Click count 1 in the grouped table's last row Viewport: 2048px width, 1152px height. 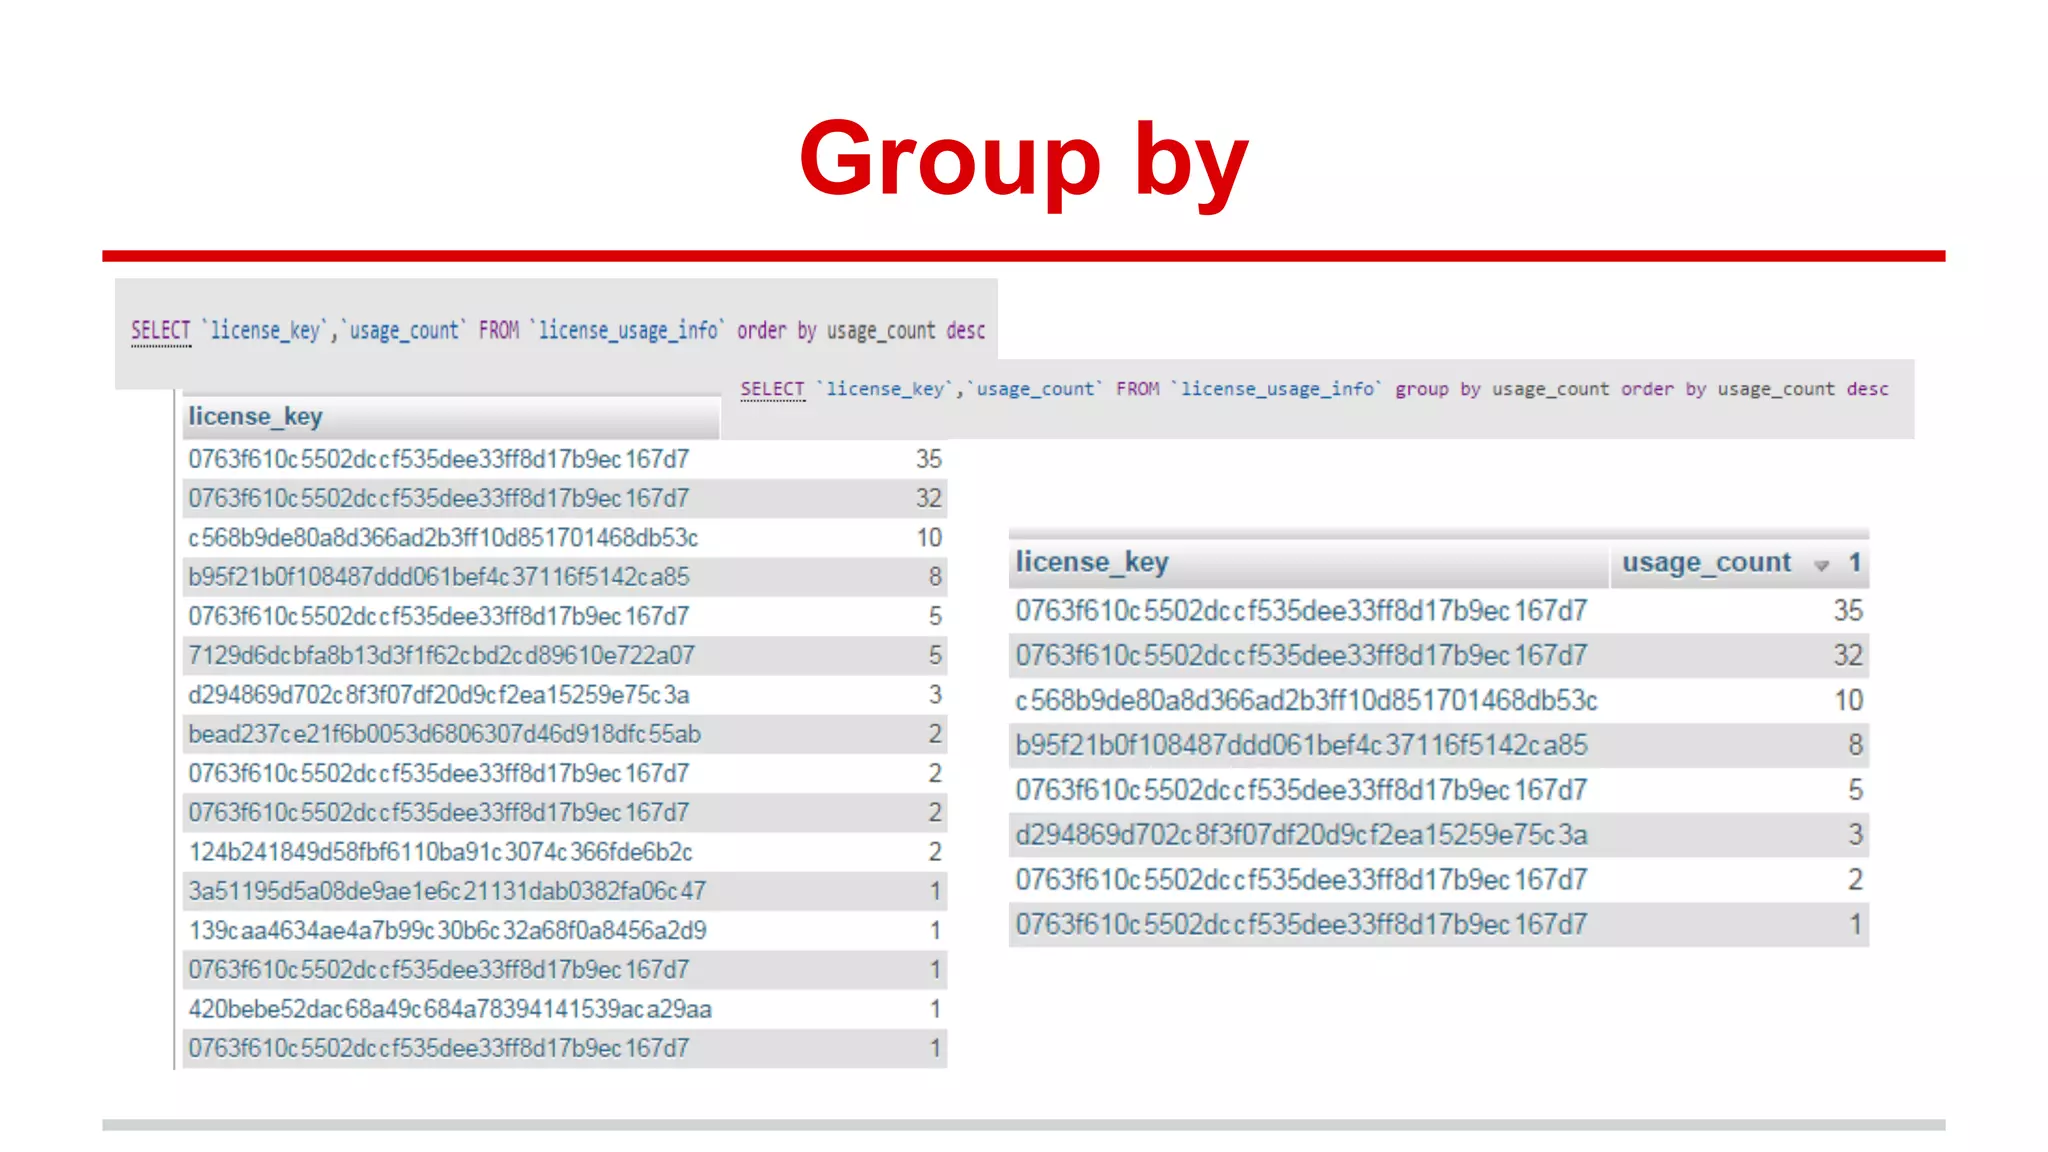(1855, 925)
